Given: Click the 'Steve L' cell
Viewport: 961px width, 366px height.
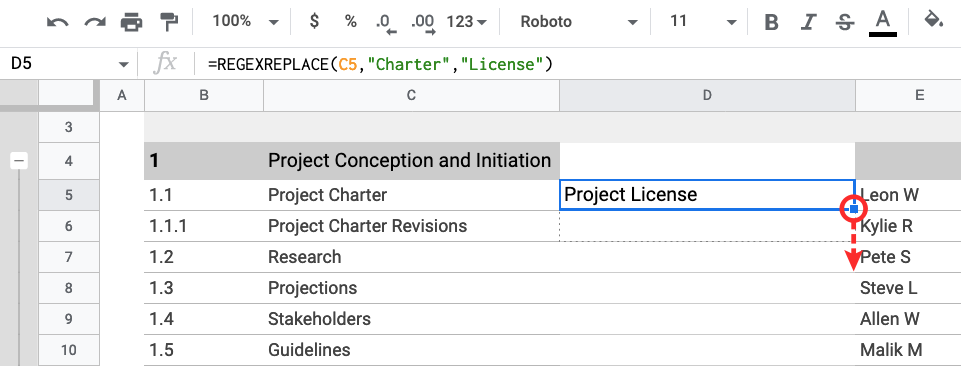Looking at the screenshot, I should click(x=908, y=288).
